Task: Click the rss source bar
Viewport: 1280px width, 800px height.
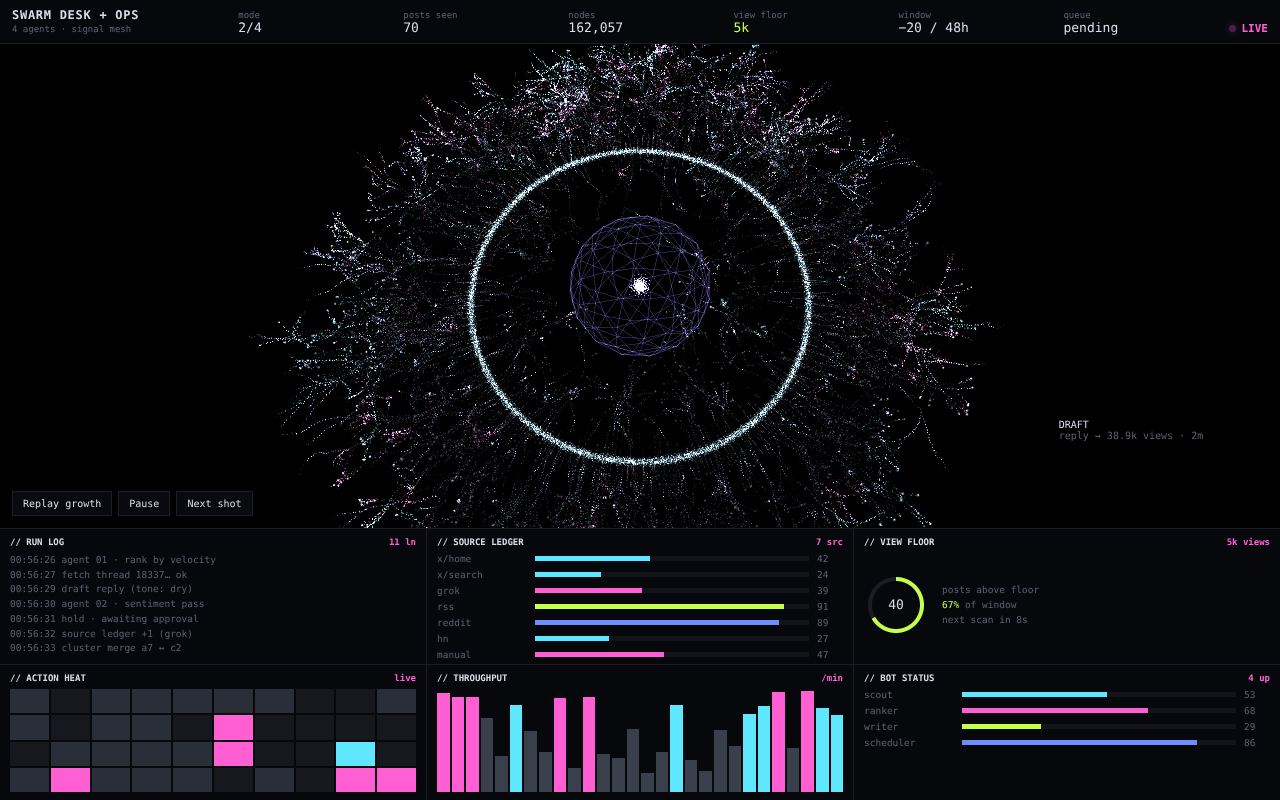Action: pos(672,607)
